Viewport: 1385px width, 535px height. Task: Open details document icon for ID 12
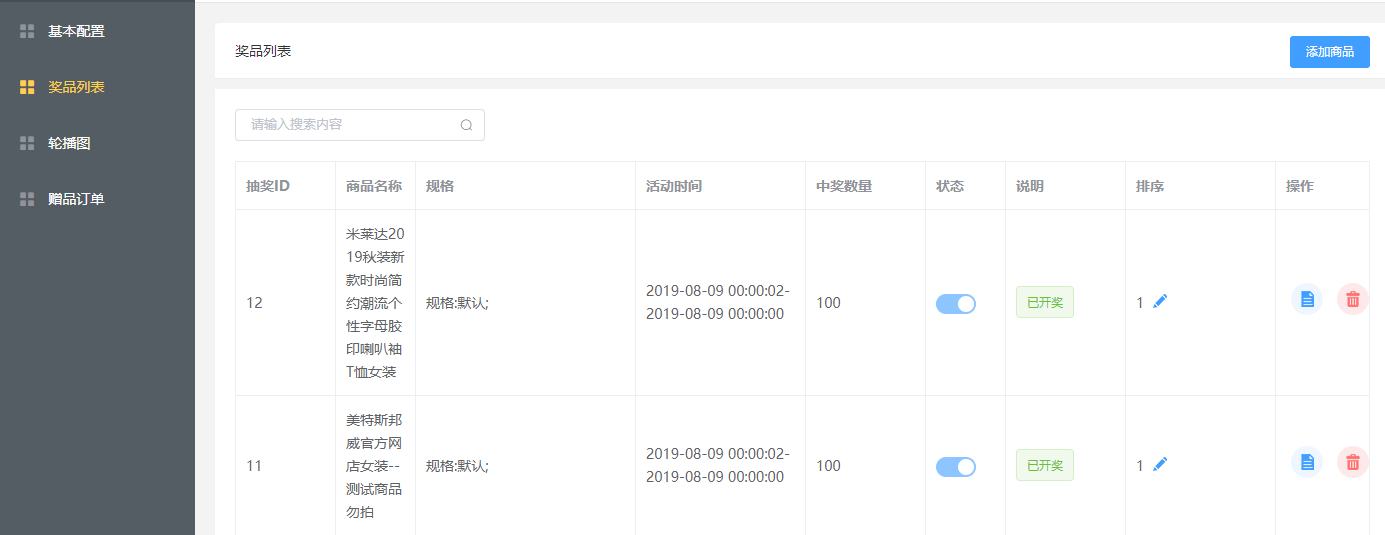coord(1306,299)
